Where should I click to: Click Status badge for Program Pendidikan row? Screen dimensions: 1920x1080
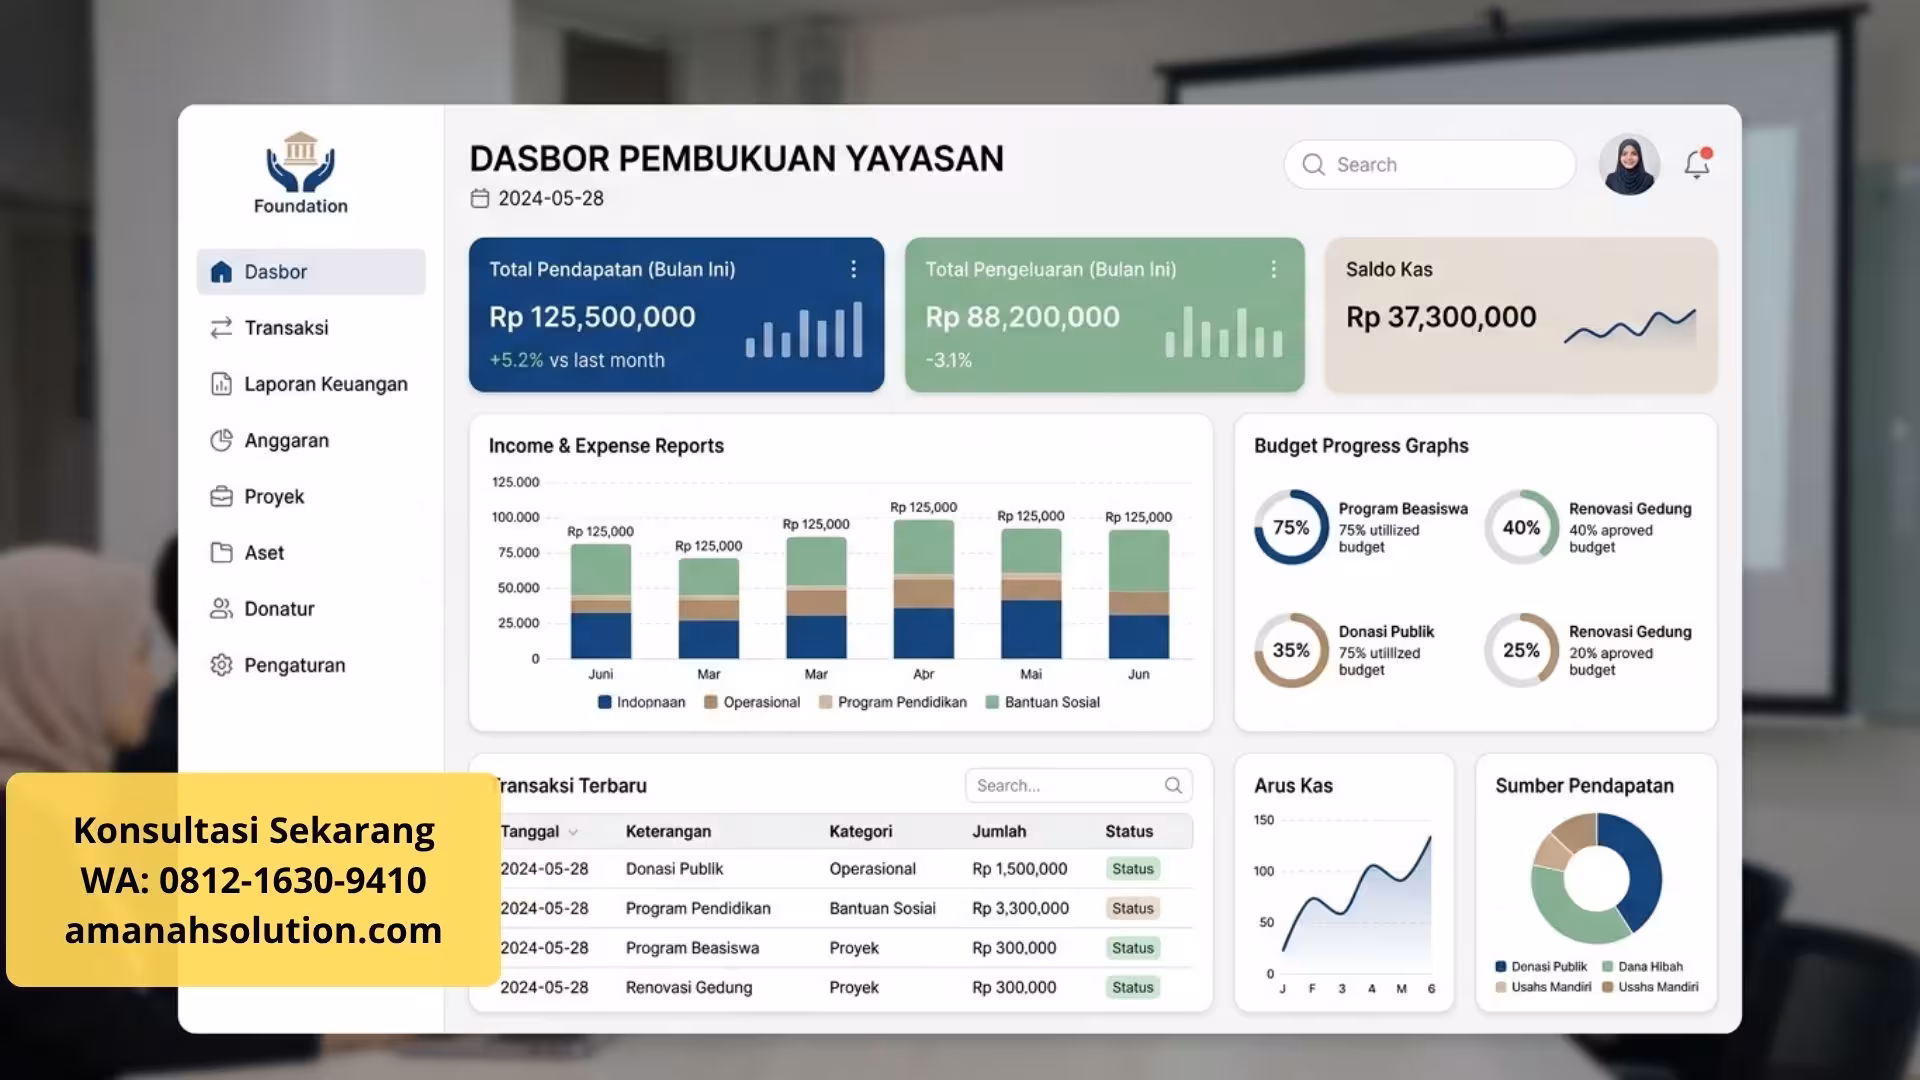(1133, 908)
